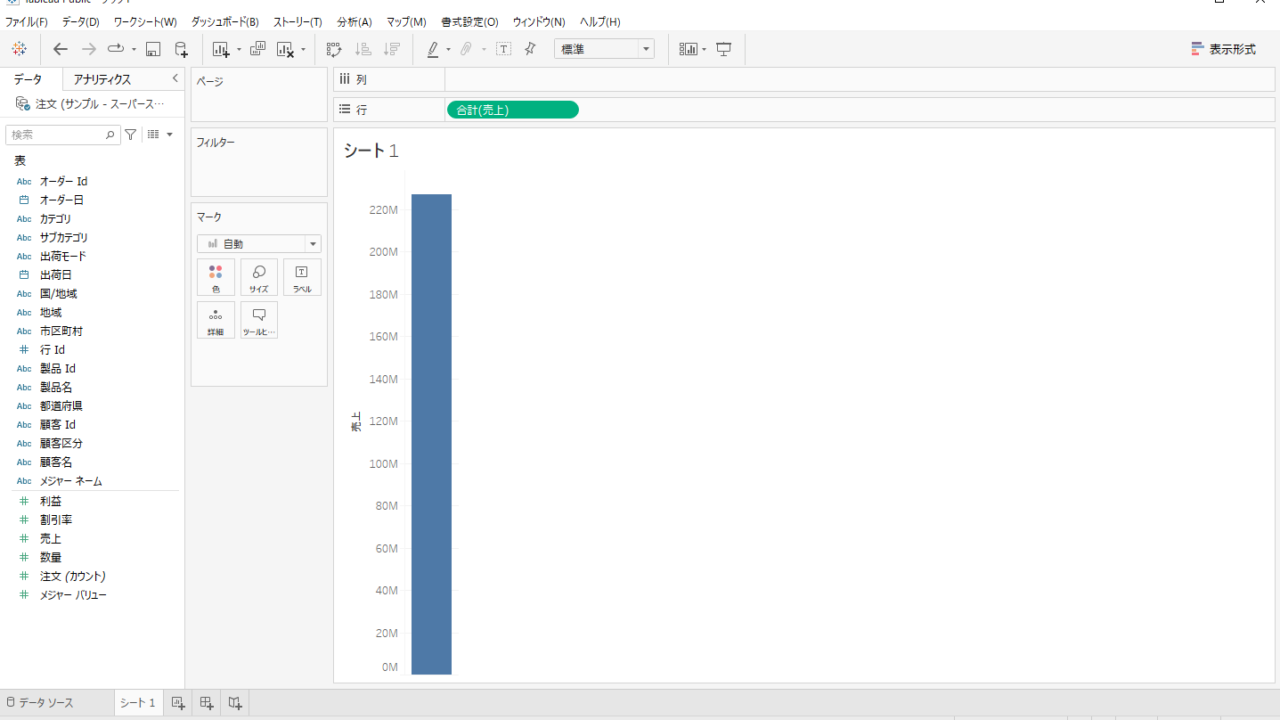Open the ツールヒント tooltip card
Viewport: 1280px width, 720px height.
pos(259,320)
